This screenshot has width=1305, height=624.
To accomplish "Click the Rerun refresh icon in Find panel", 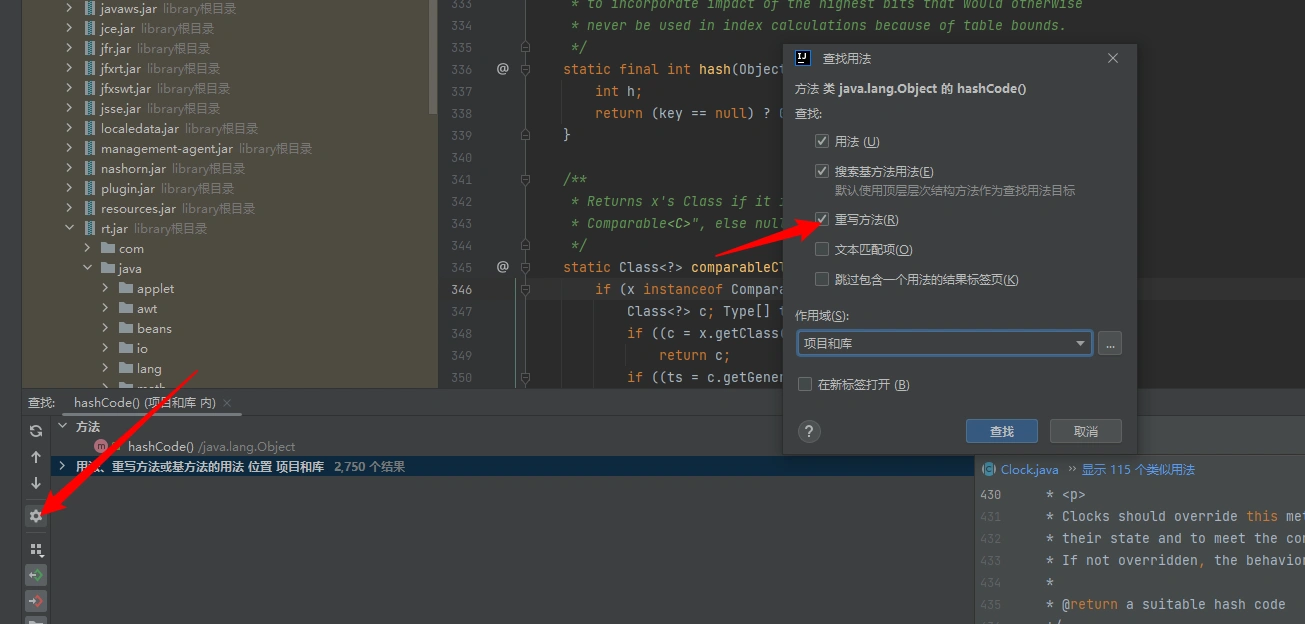I will [36, 431].
